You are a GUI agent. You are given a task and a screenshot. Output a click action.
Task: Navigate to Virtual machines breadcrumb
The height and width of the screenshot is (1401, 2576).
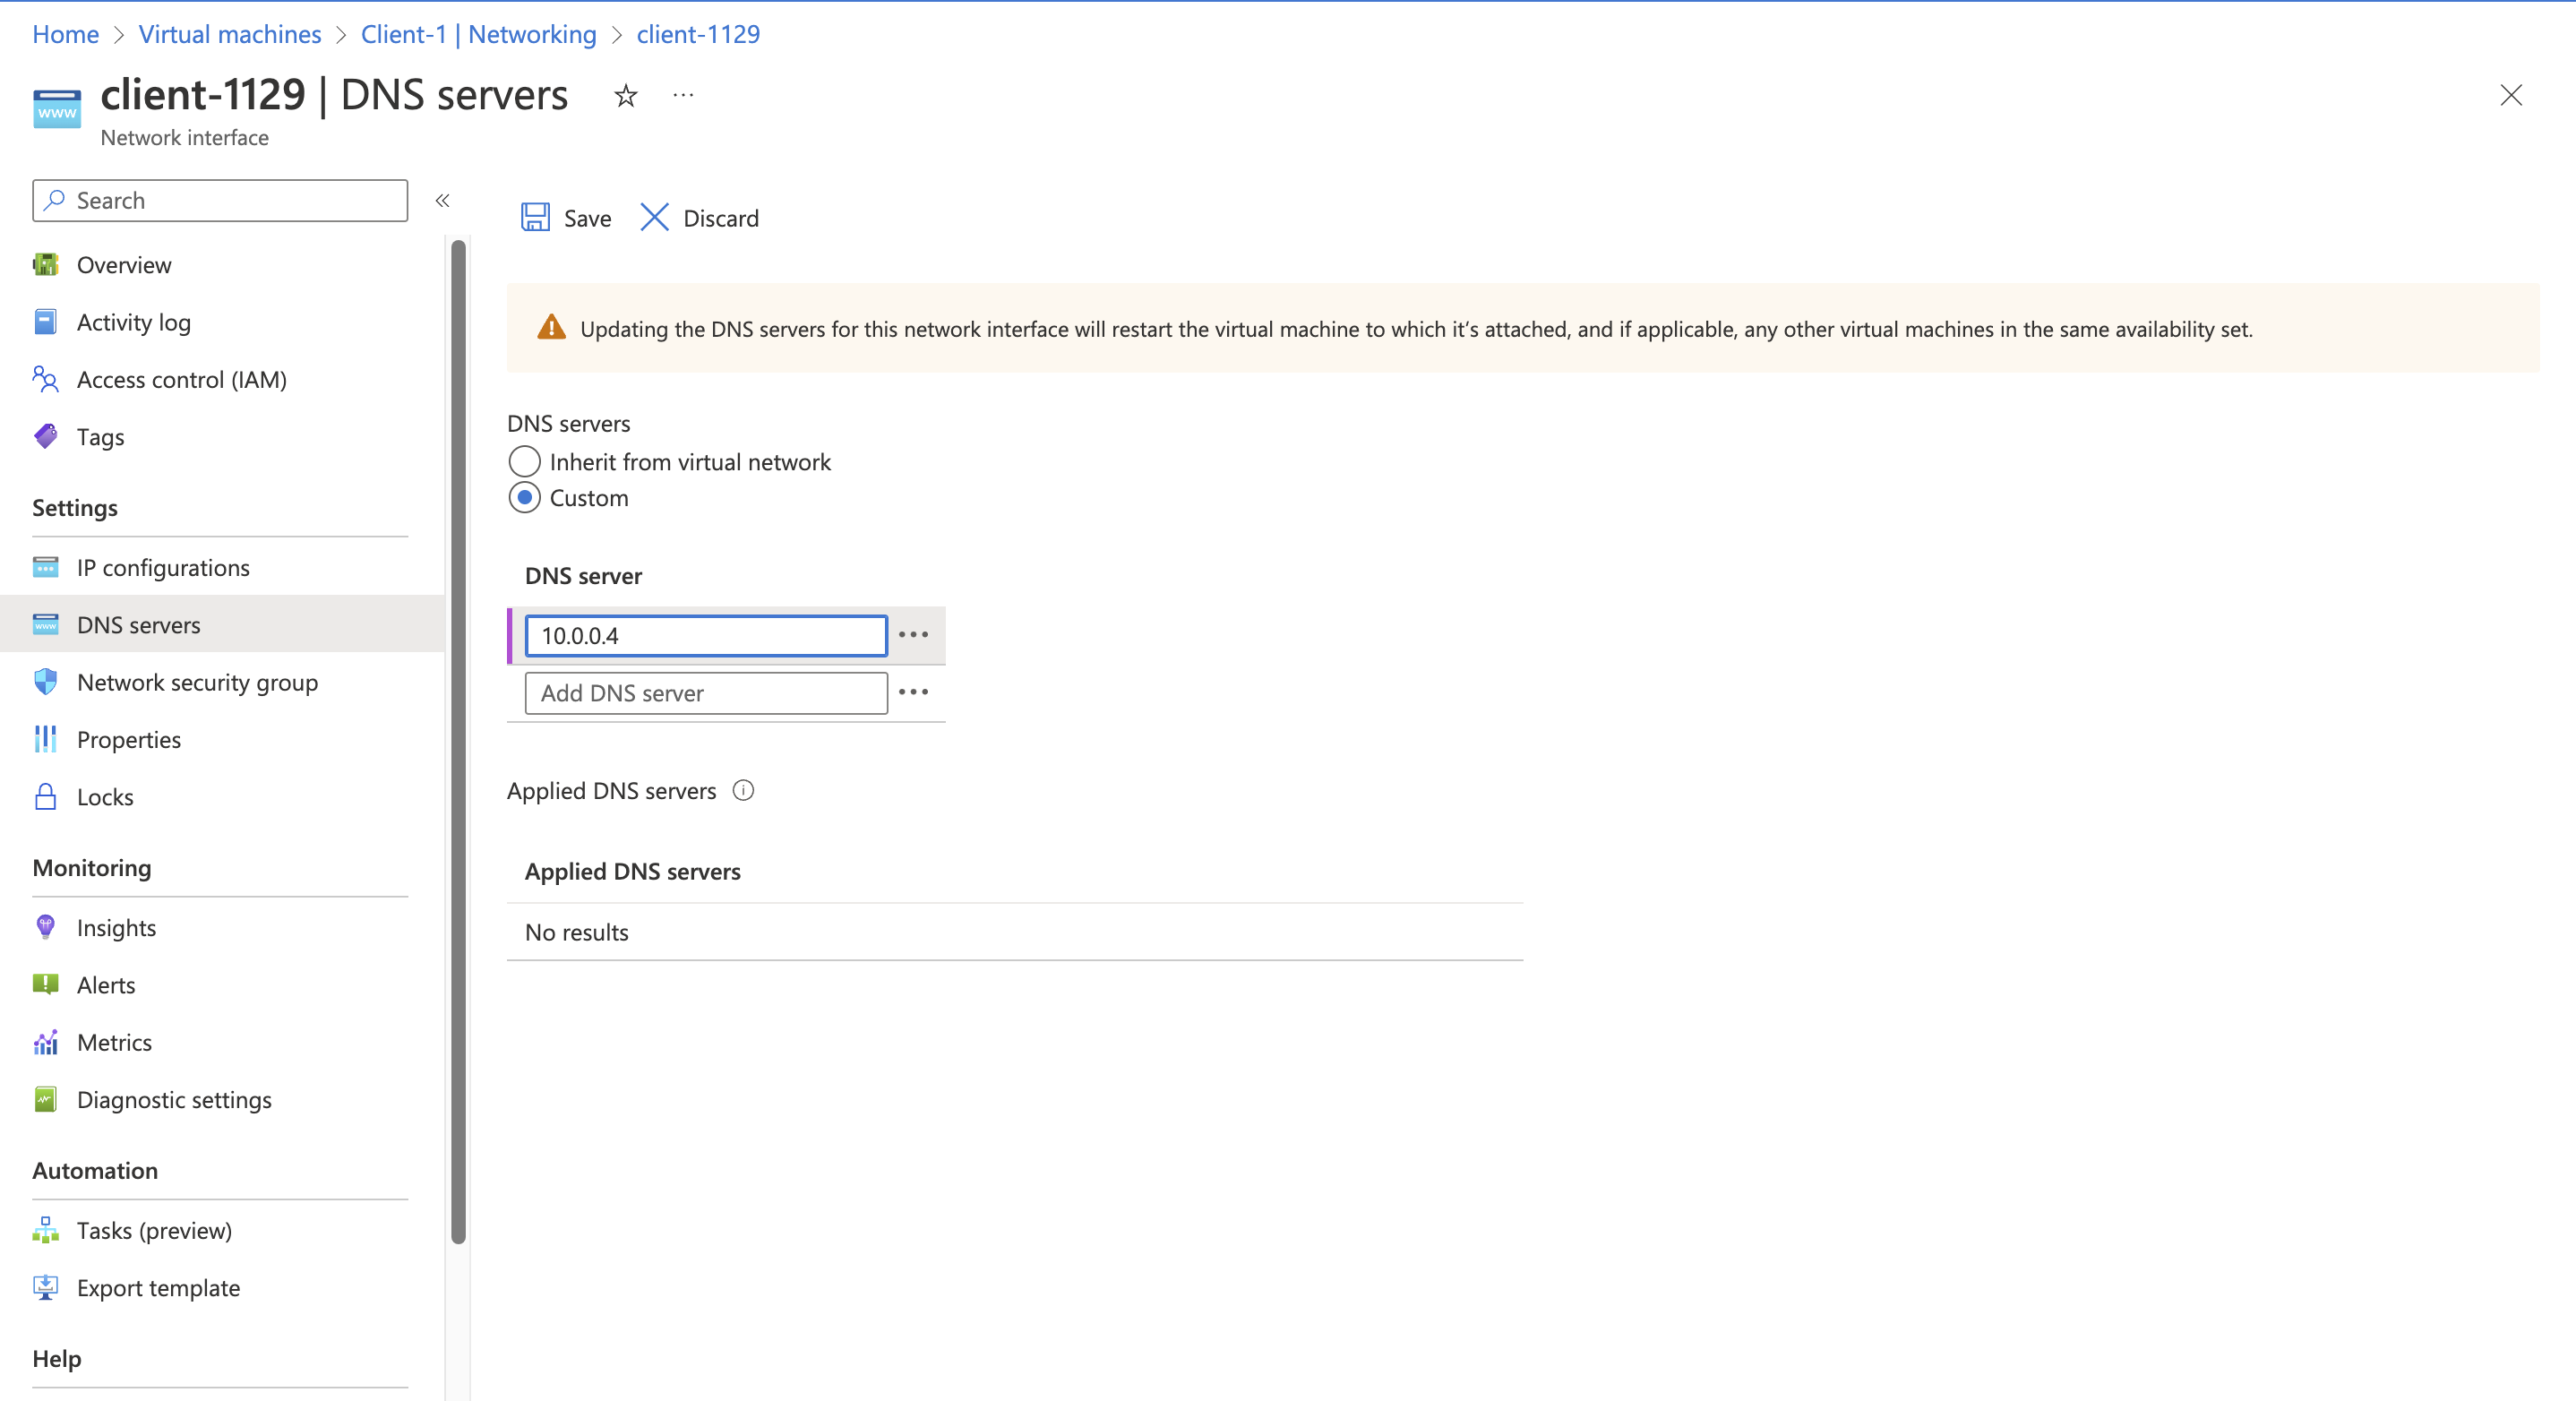tap(229, 34)
